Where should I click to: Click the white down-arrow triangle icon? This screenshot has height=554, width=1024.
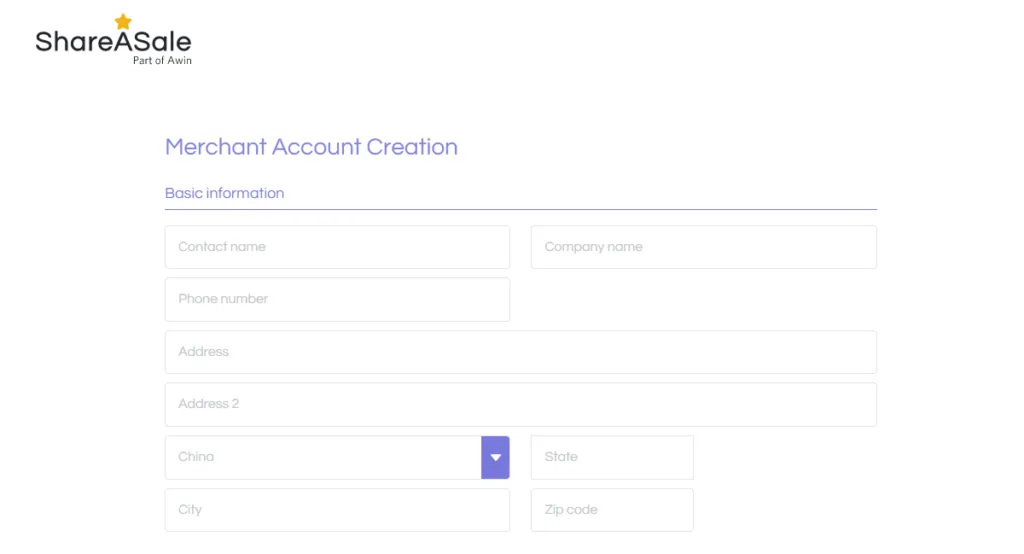[496, 457]
